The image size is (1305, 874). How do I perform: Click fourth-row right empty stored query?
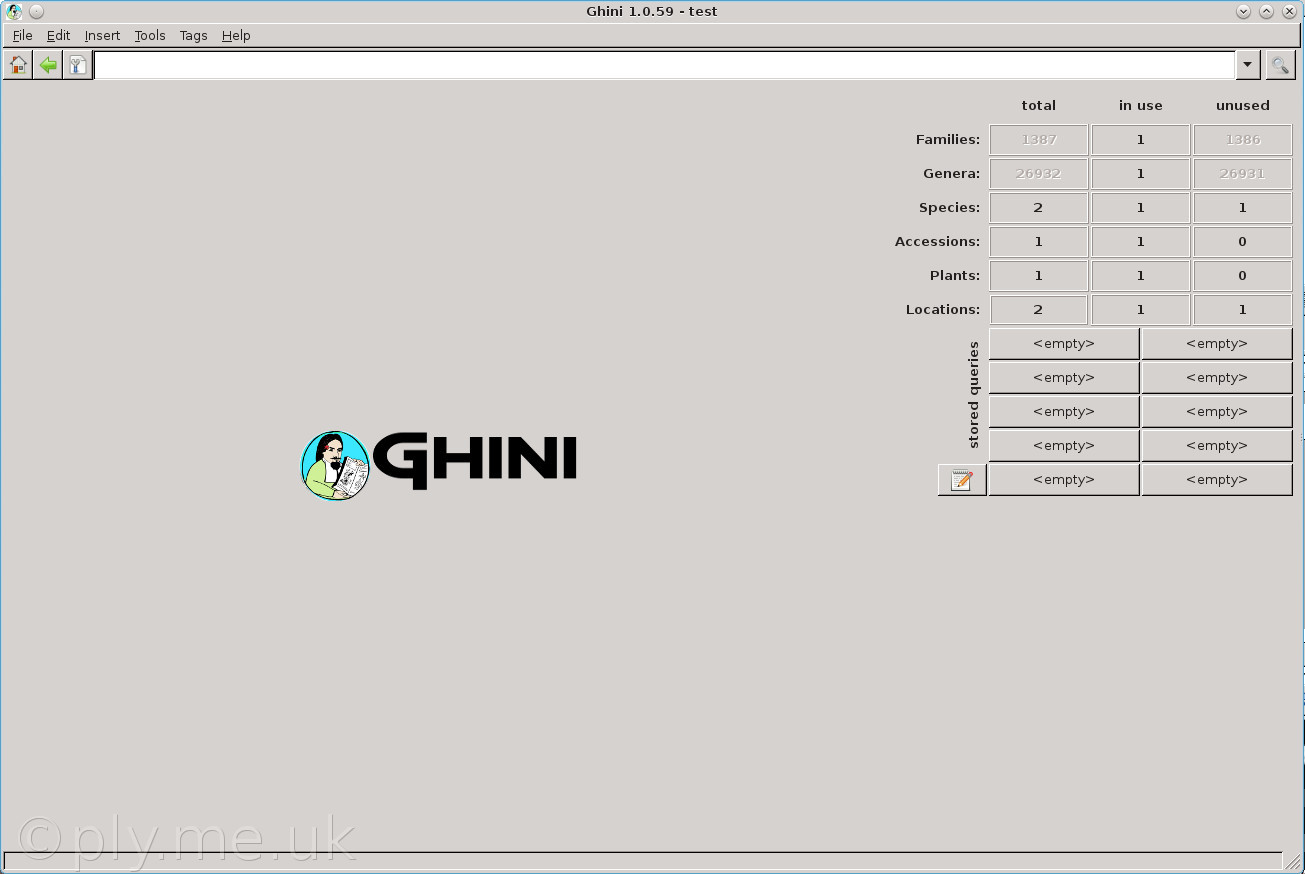point(1217,446)
